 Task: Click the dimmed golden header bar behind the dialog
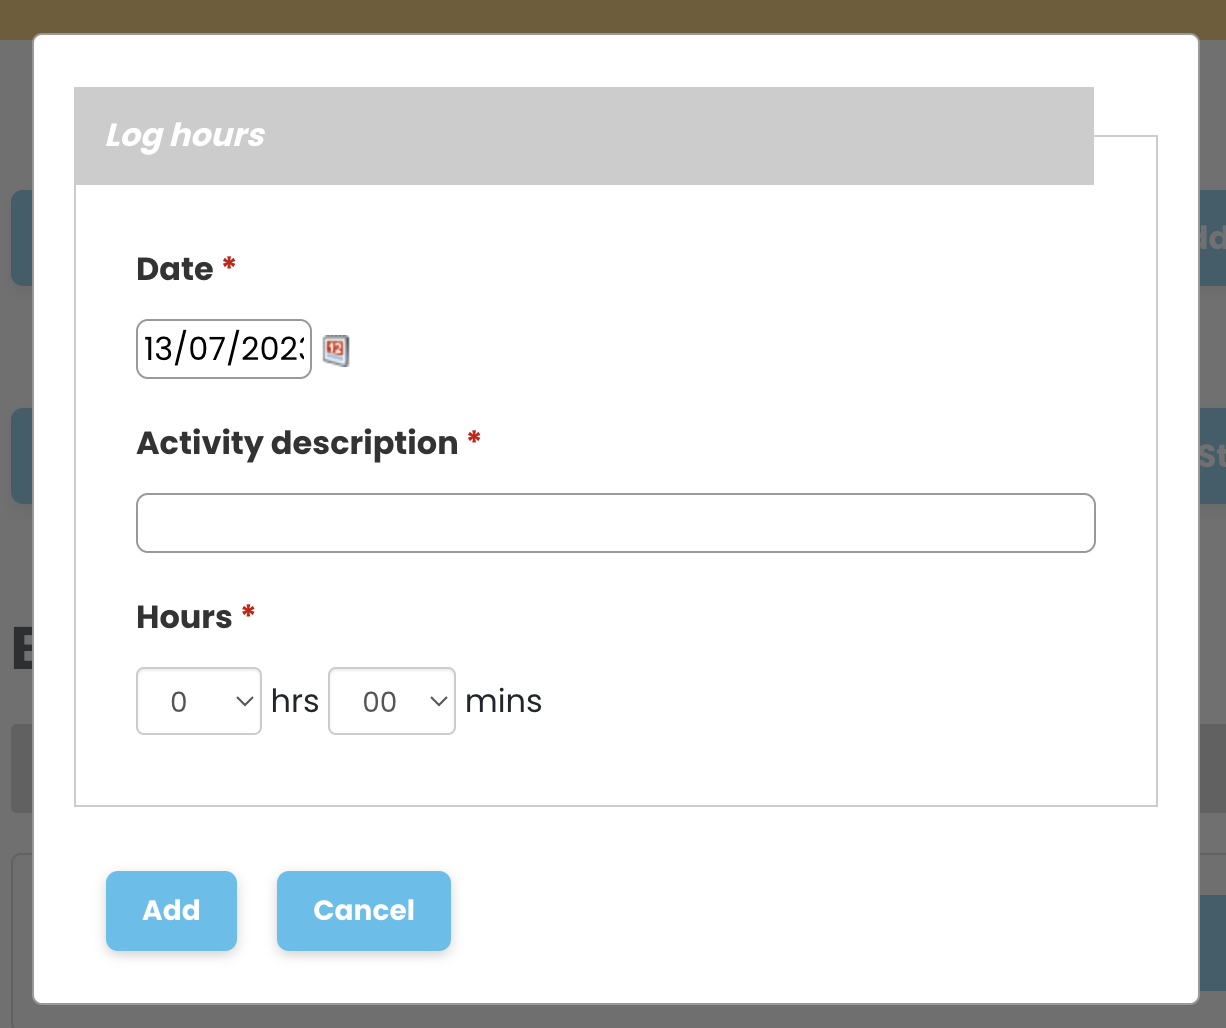613,18
